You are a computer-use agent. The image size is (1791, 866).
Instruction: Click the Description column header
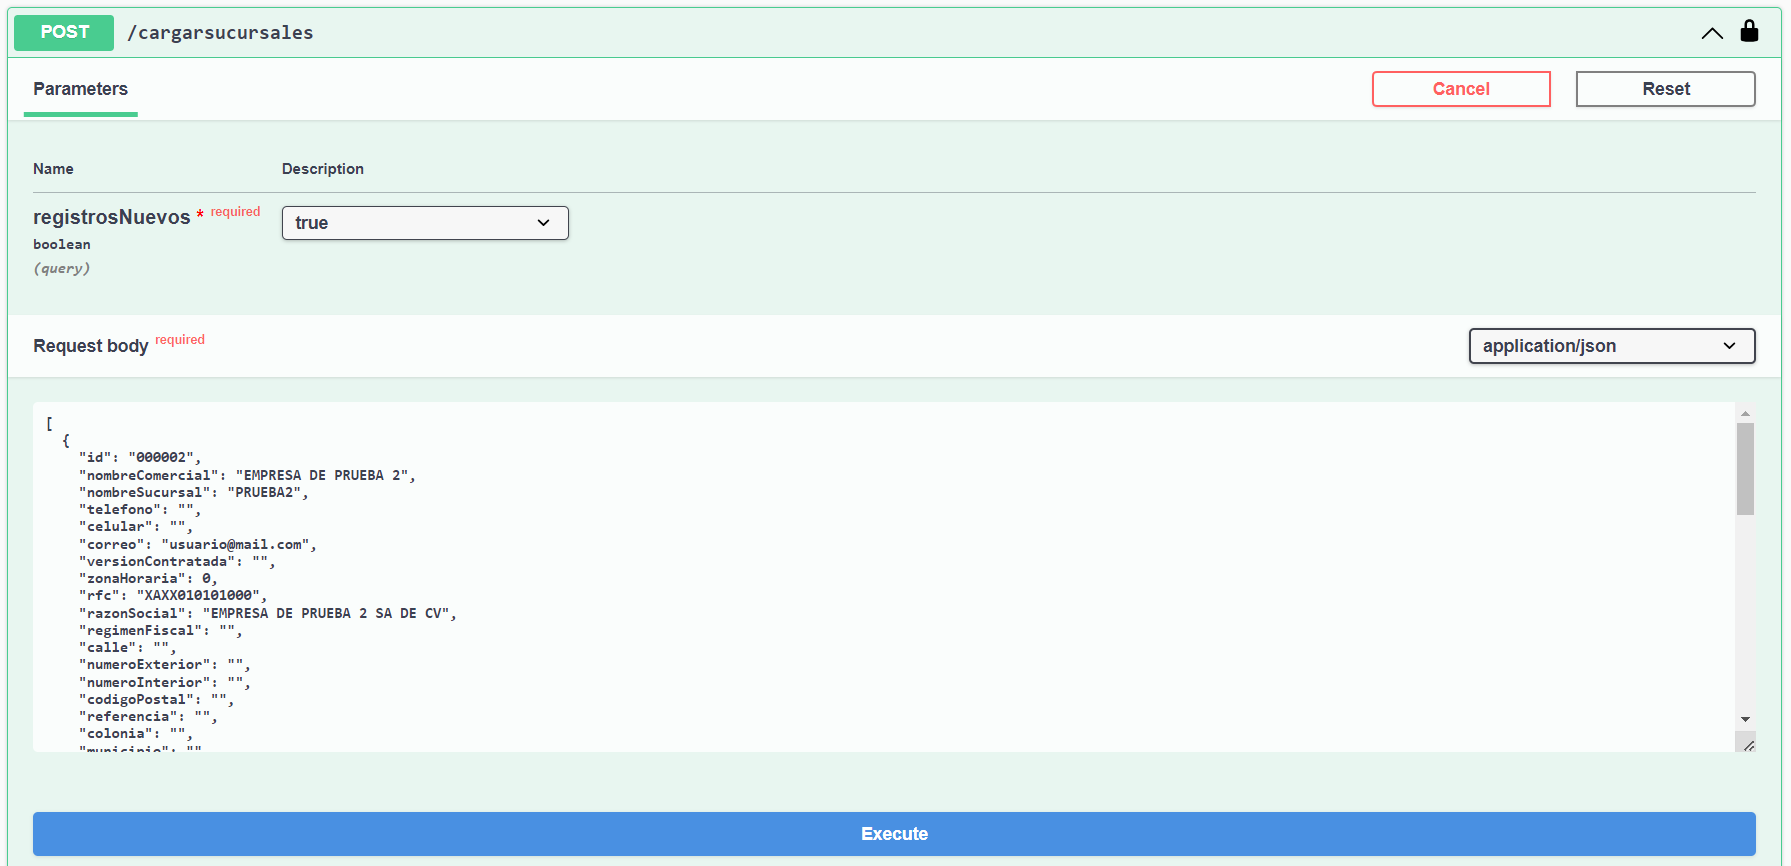coord(323,169)
